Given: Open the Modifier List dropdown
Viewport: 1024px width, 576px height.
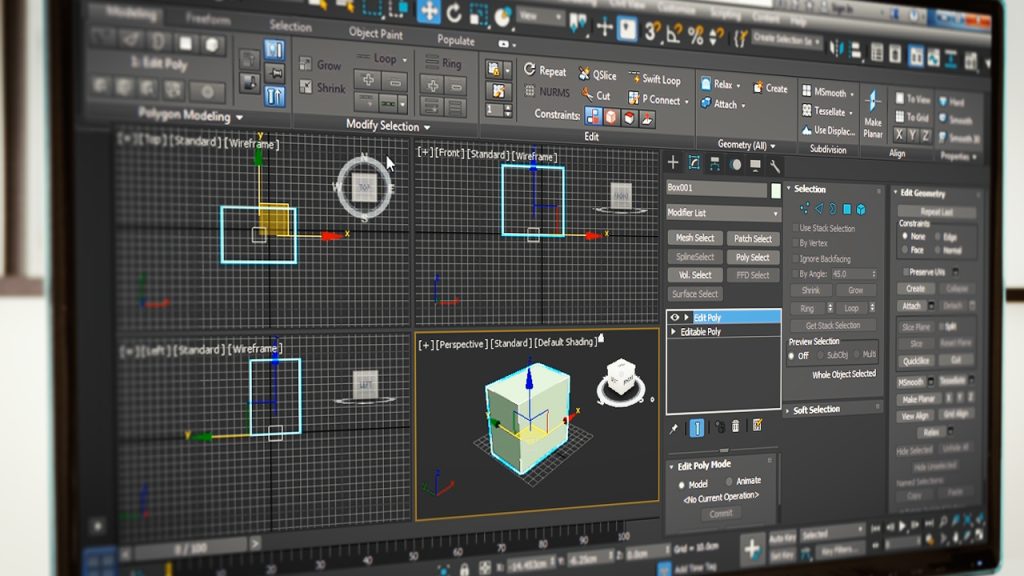Looking at the screenshot, I should coord(723,213).
